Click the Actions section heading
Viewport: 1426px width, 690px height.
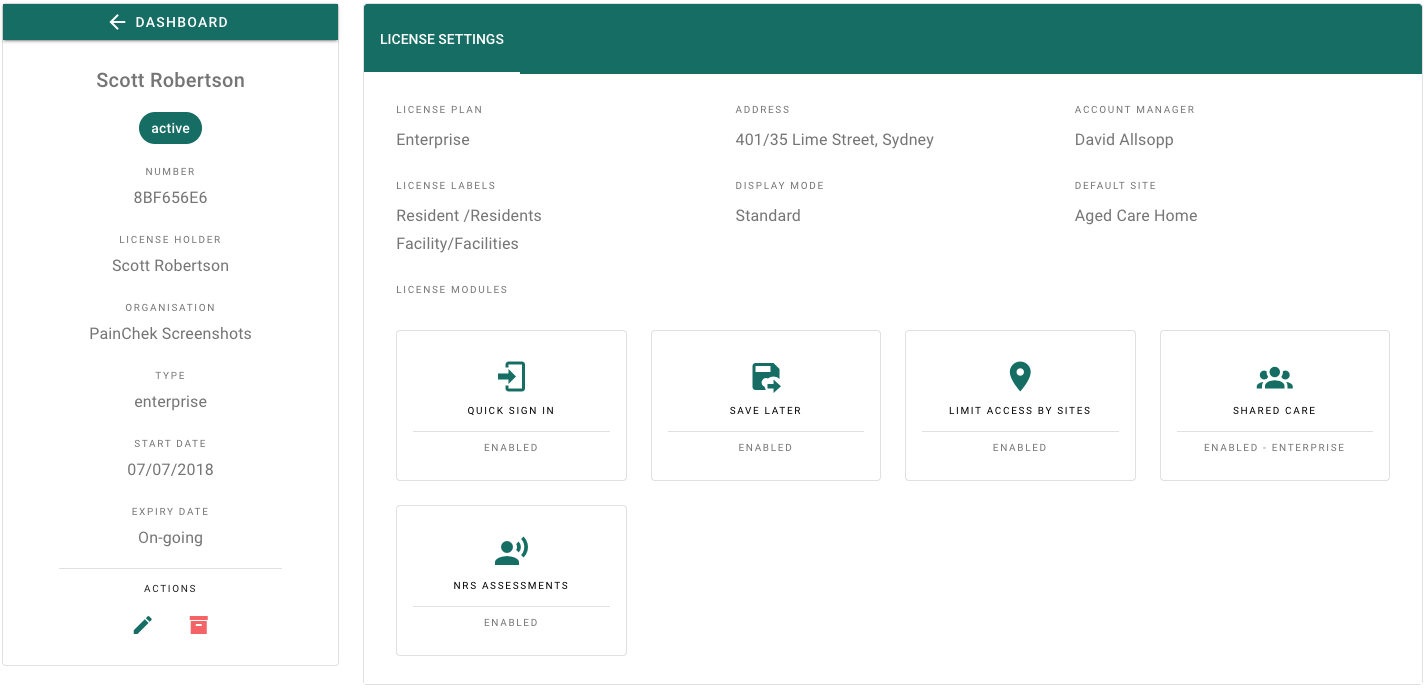pyautogui.click(x=170, y=589)
